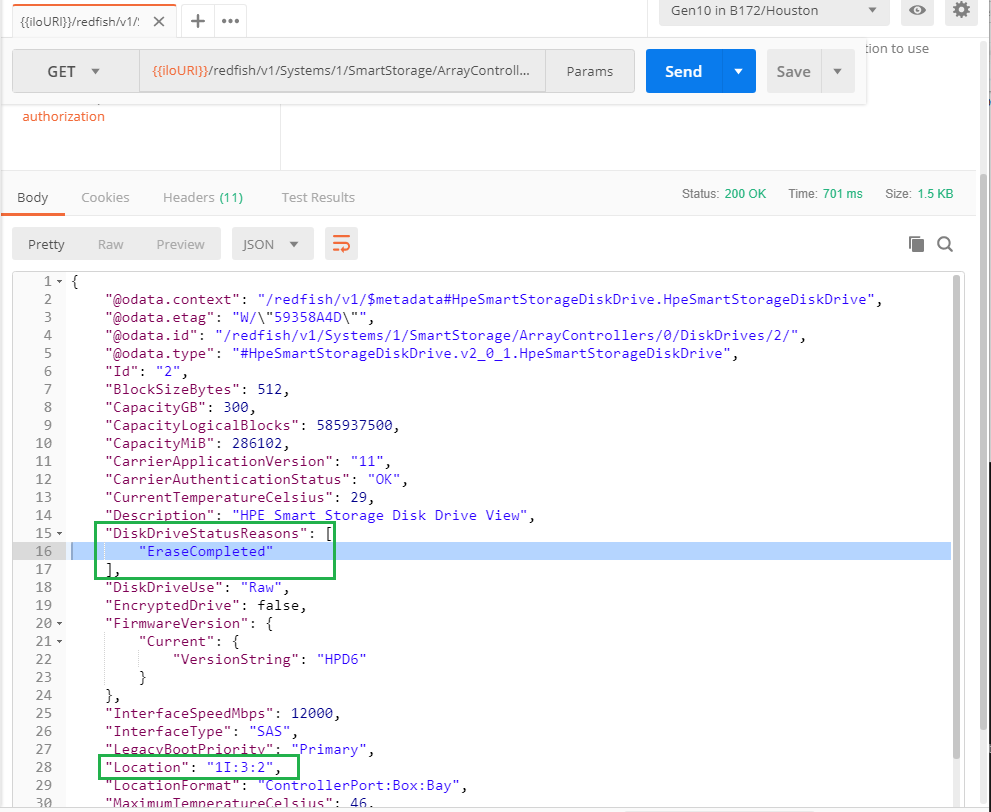Open the tab options ellipsis menu
This screenshot has width=991, height=812.
230,21
